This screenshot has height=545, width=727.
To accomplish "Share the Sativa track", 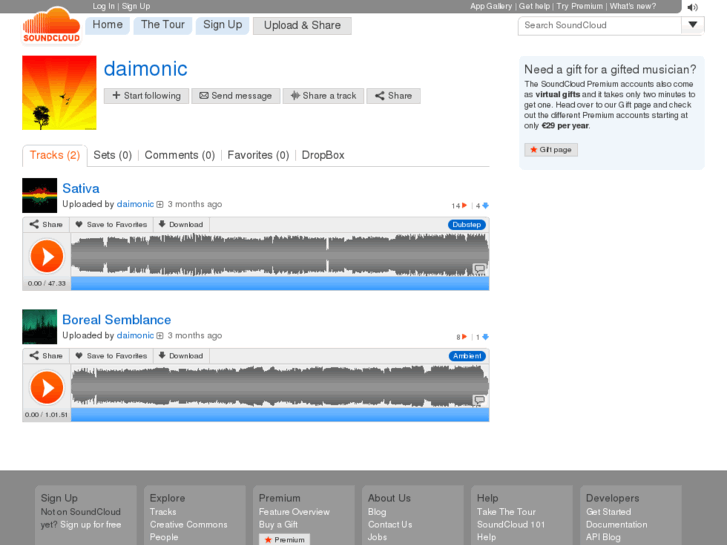I will tap(46, 224).
